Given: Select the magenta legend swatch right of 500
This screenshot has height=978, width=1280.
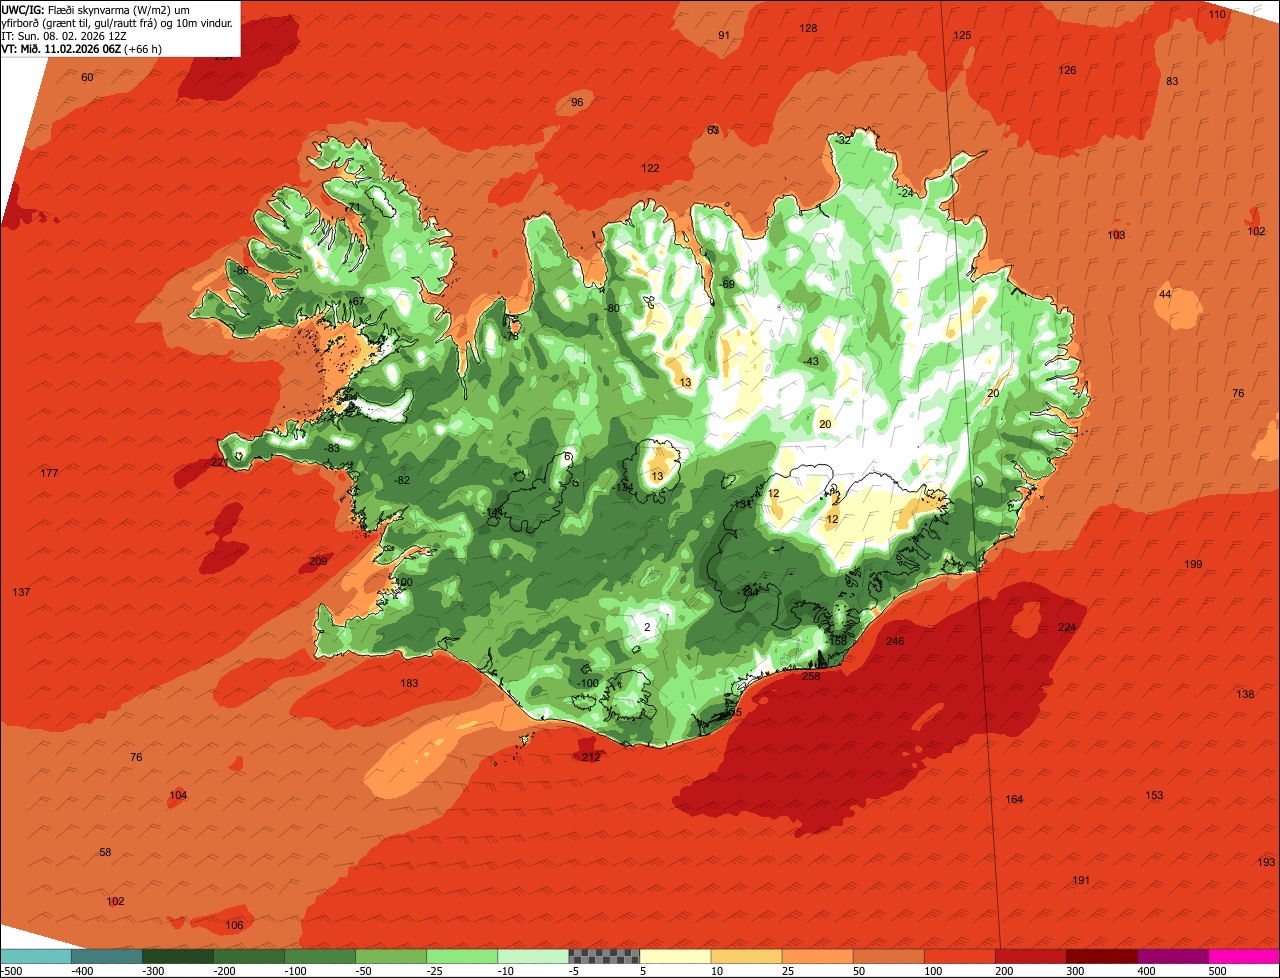Looking at the screenshot, I should pyautogui.click(x=1244, y=956).
